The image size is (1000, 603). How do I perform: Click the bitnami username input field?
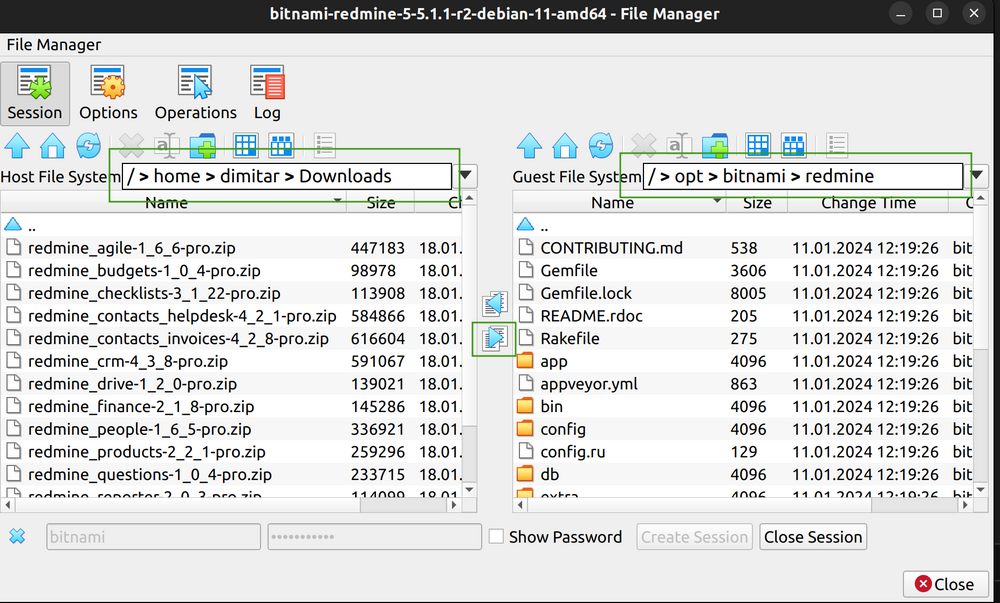click(153, 537)
